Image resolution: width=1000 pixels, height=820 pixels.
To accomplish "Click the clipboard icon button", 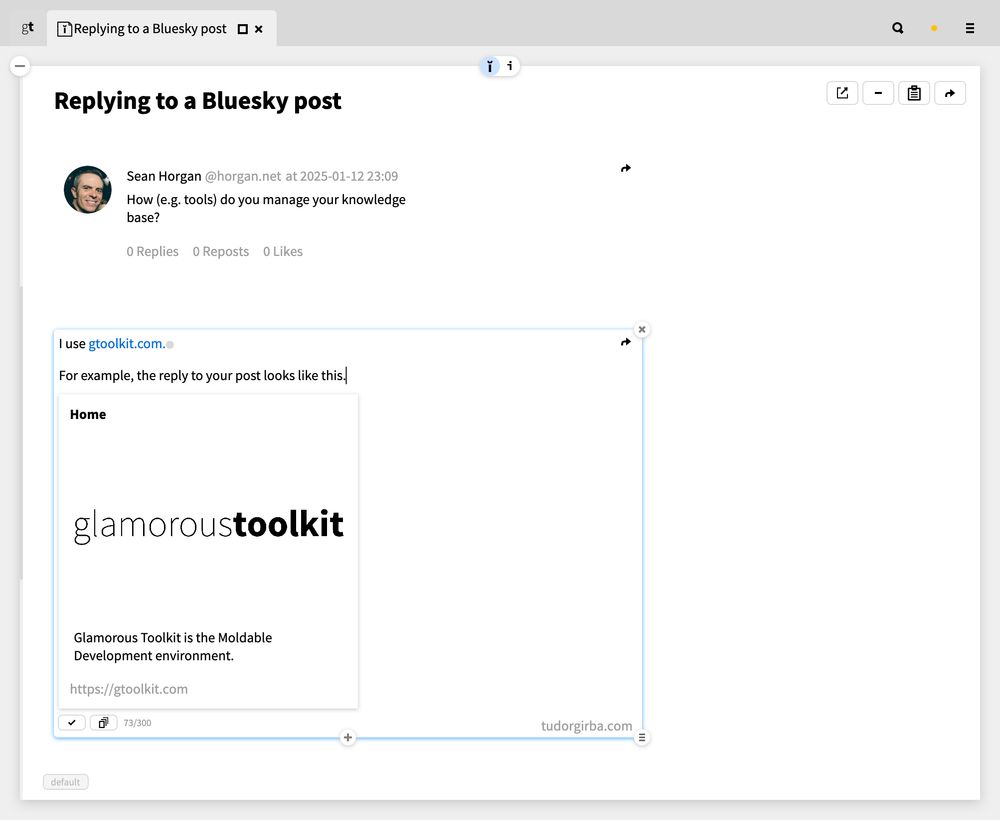I will 914,93.
